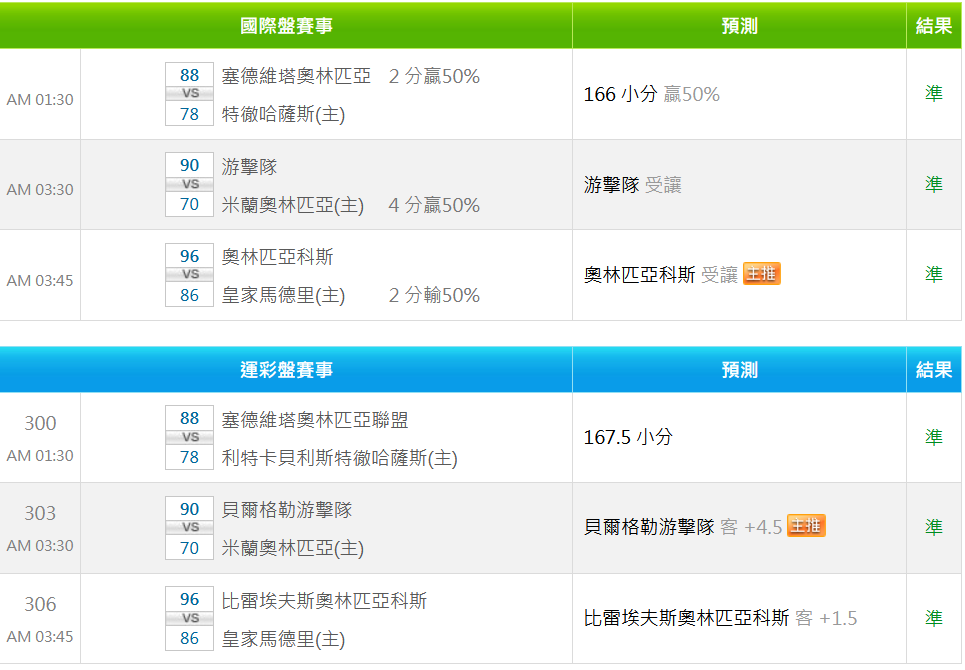
Task: Click score 70 in 運彩盤 match 303
Action: coord(190,548)
